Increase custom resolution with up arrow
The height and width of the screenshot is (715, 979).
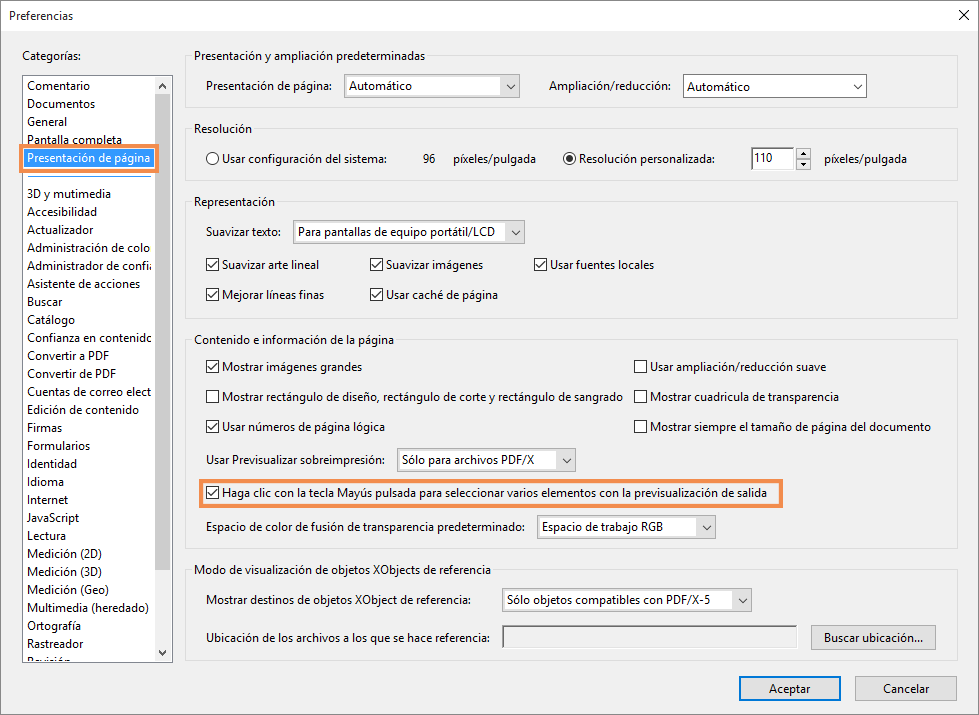[804, 154]
